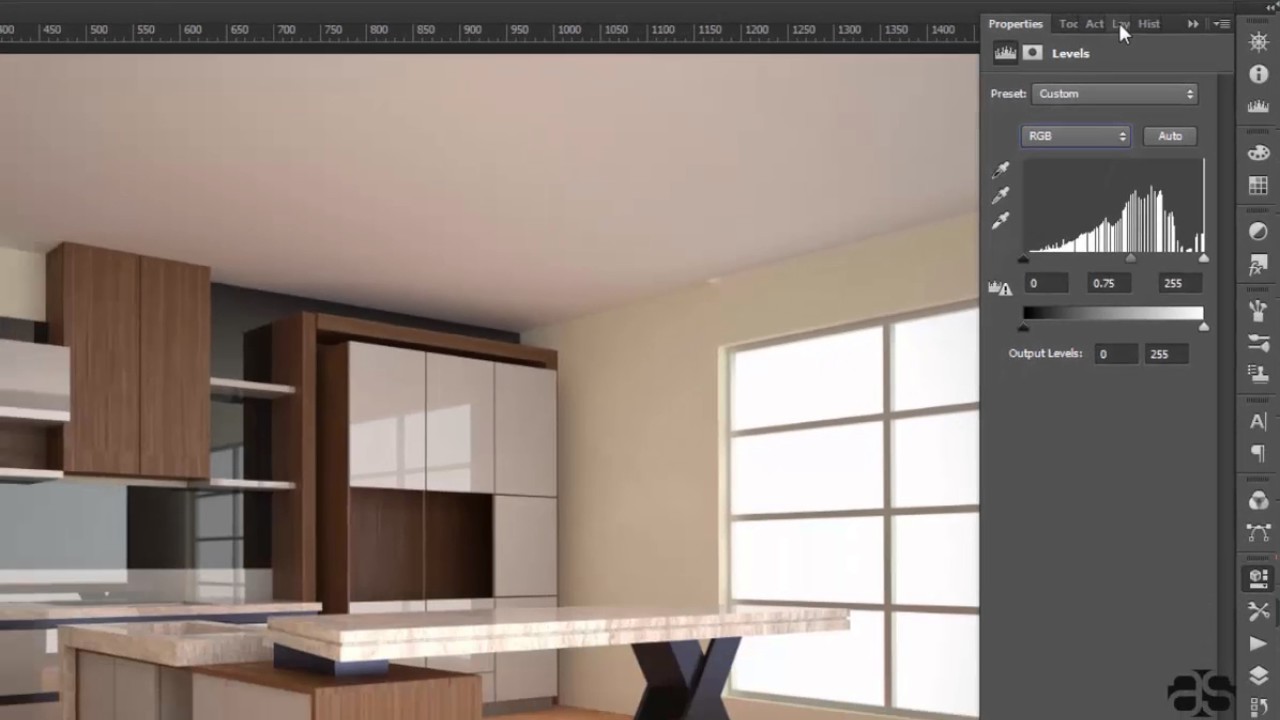Open the Character panel icon
The height and width of the screenshot is (720, 1280).
[x=1258, y=421]
